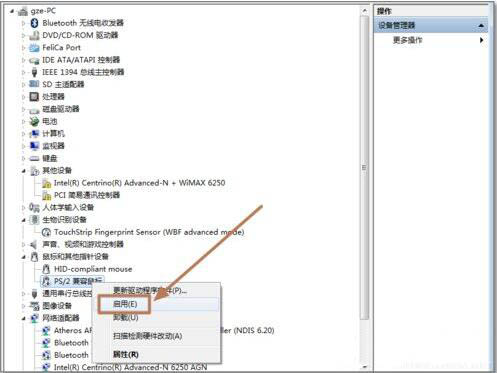Click the 图像设备 imaging device icon

tap(34, 306)
